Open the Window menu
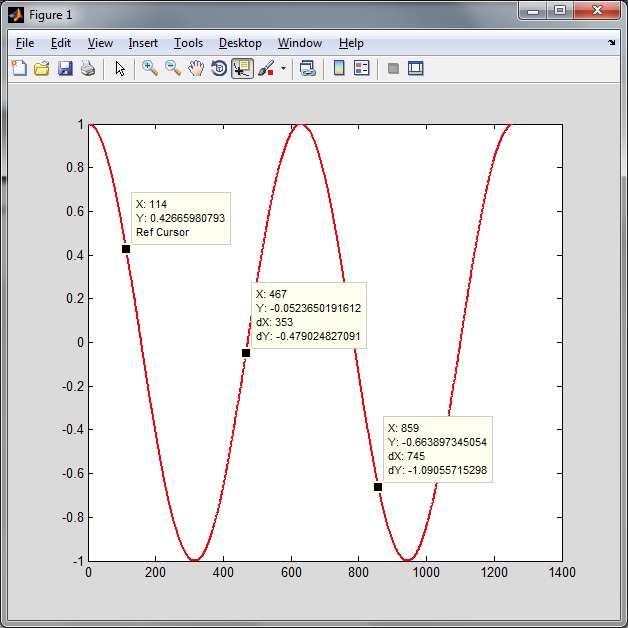 300,43
